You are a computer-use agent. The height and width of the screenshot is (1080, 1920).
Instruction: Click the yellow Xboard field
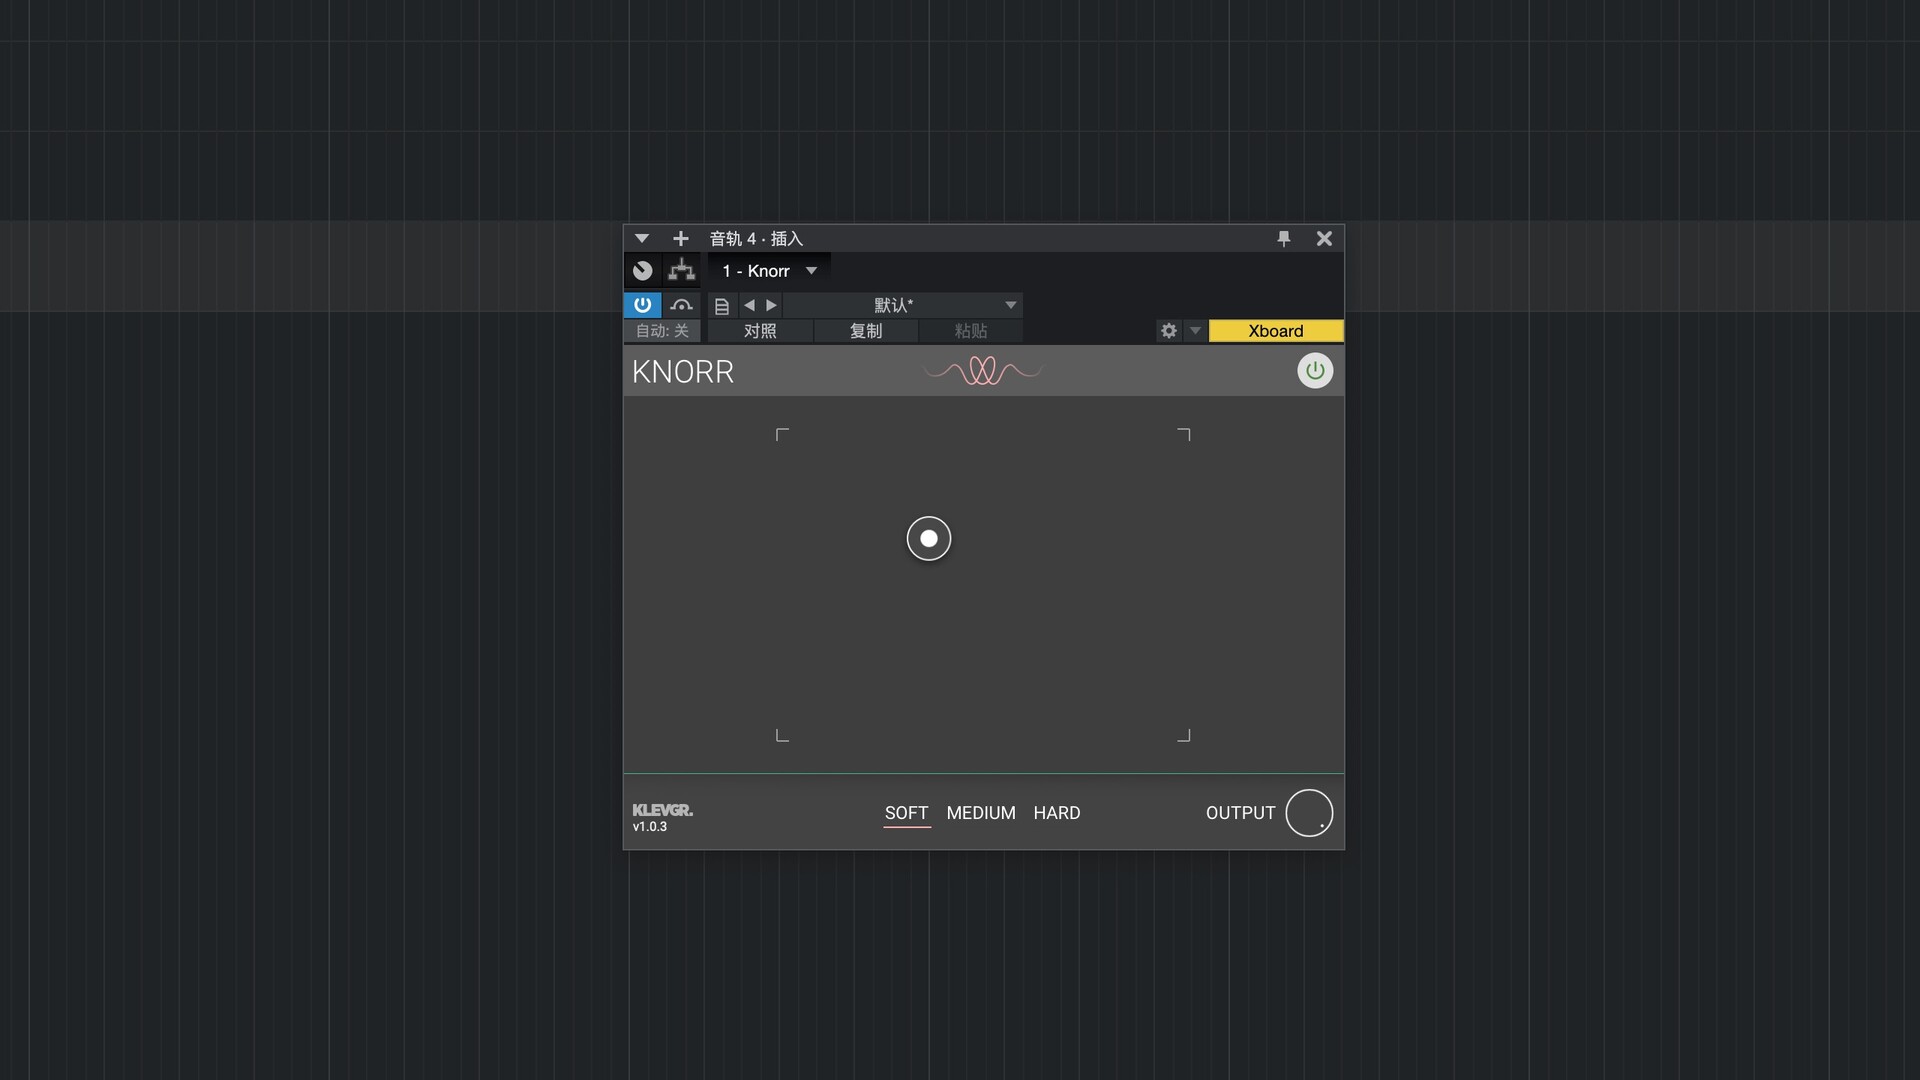click(1276, 331)
